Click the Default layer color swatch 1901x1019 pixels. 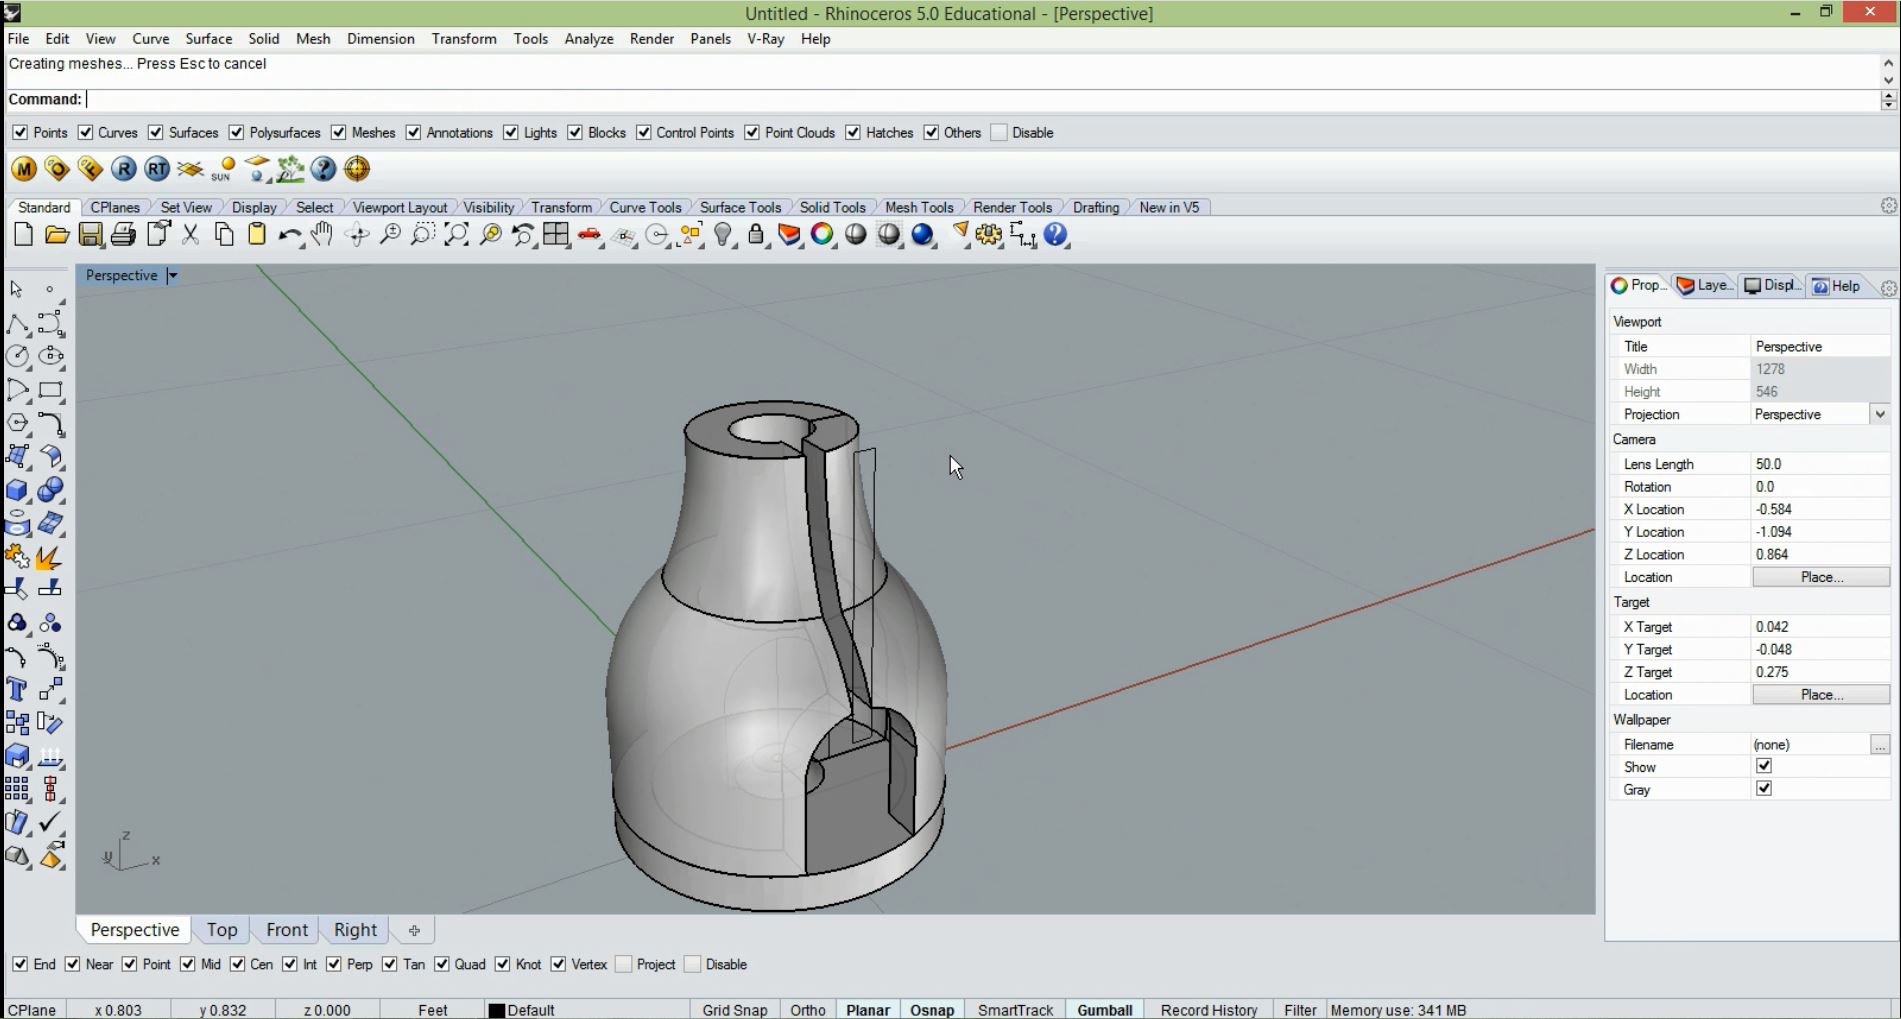[x=496, y=1010]
